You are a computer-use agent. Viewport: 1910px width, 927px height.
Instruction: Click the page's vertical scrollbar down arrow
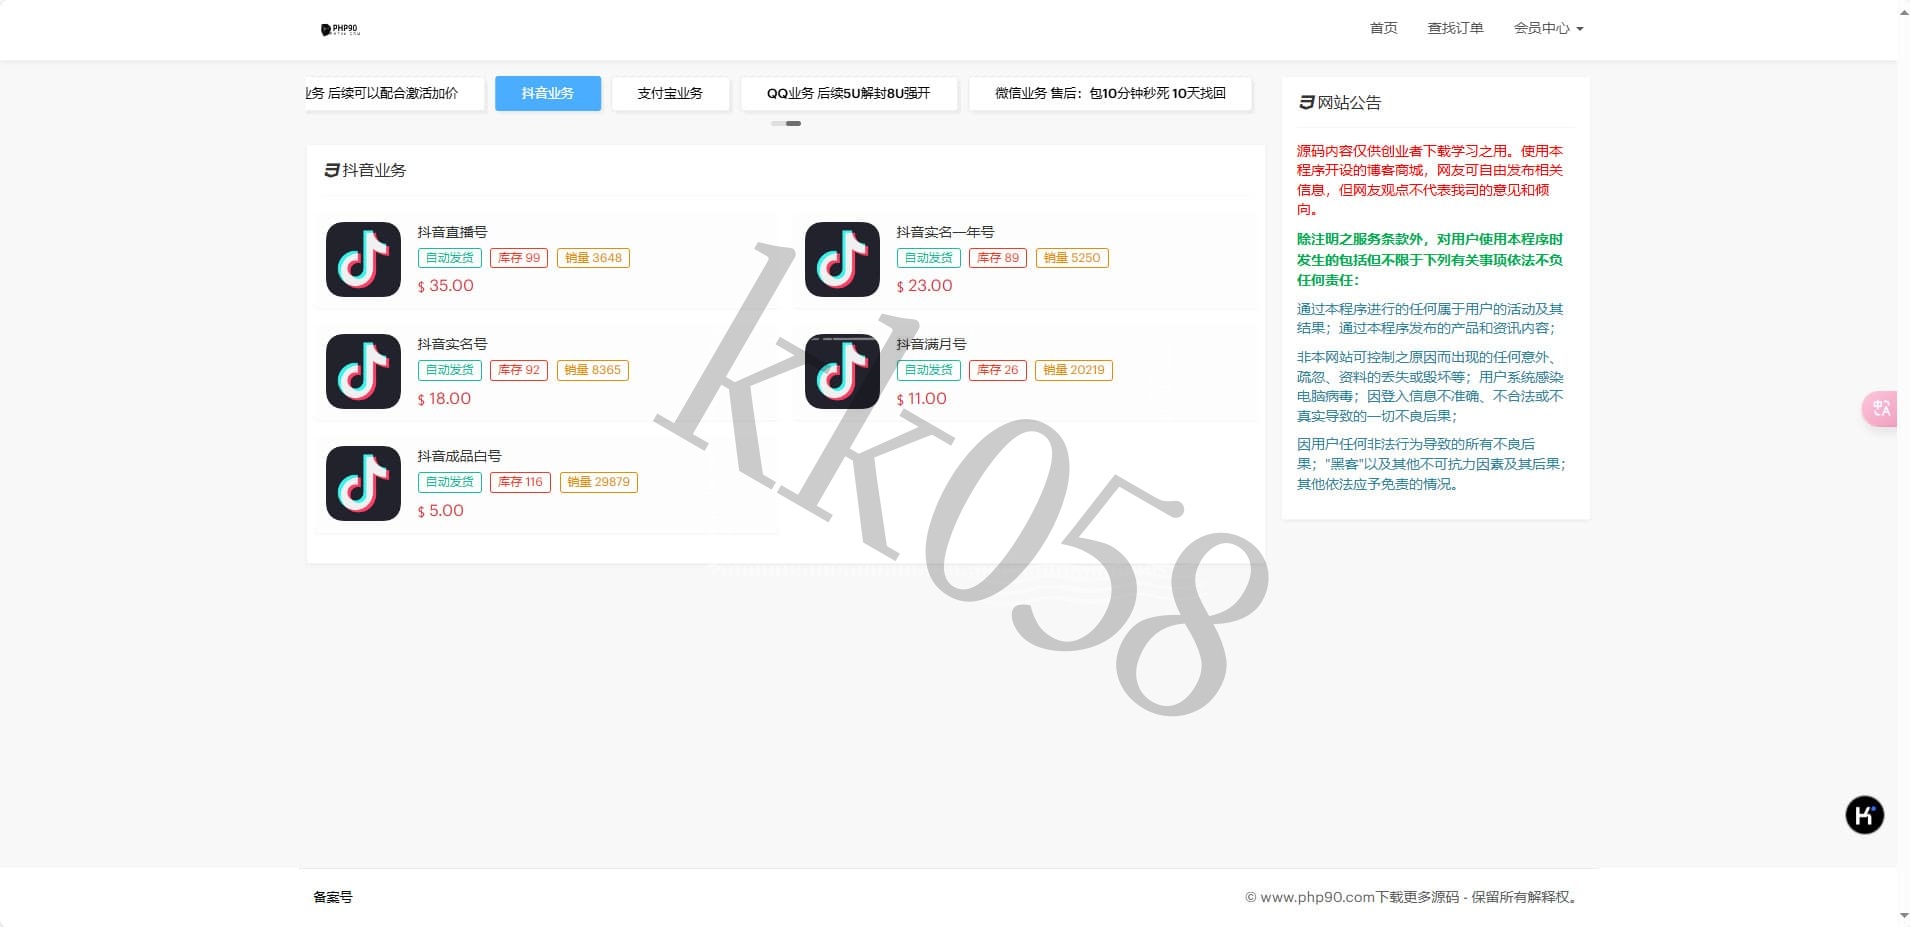[1903, 915]
